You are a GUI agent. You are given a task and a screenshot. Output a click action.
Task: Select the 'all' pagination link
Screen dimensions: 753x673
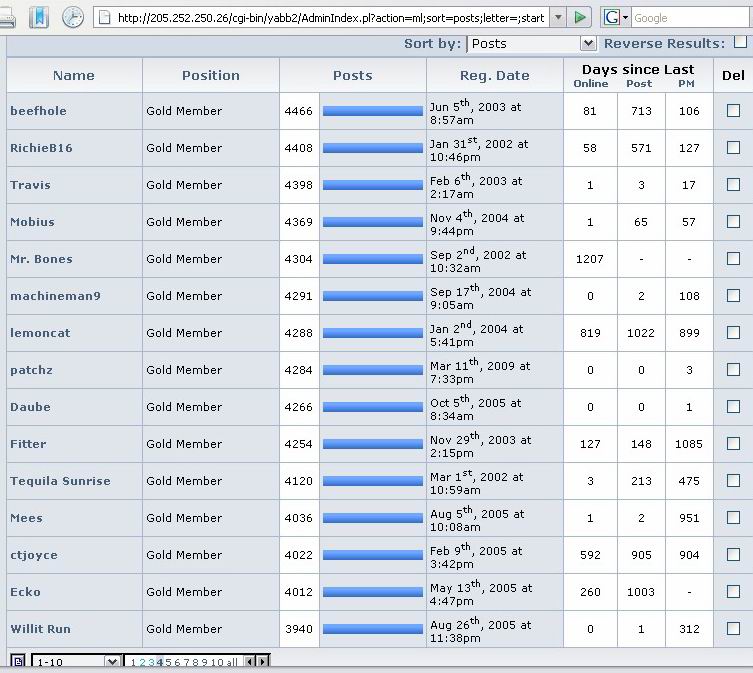click(x=232, y=661)
